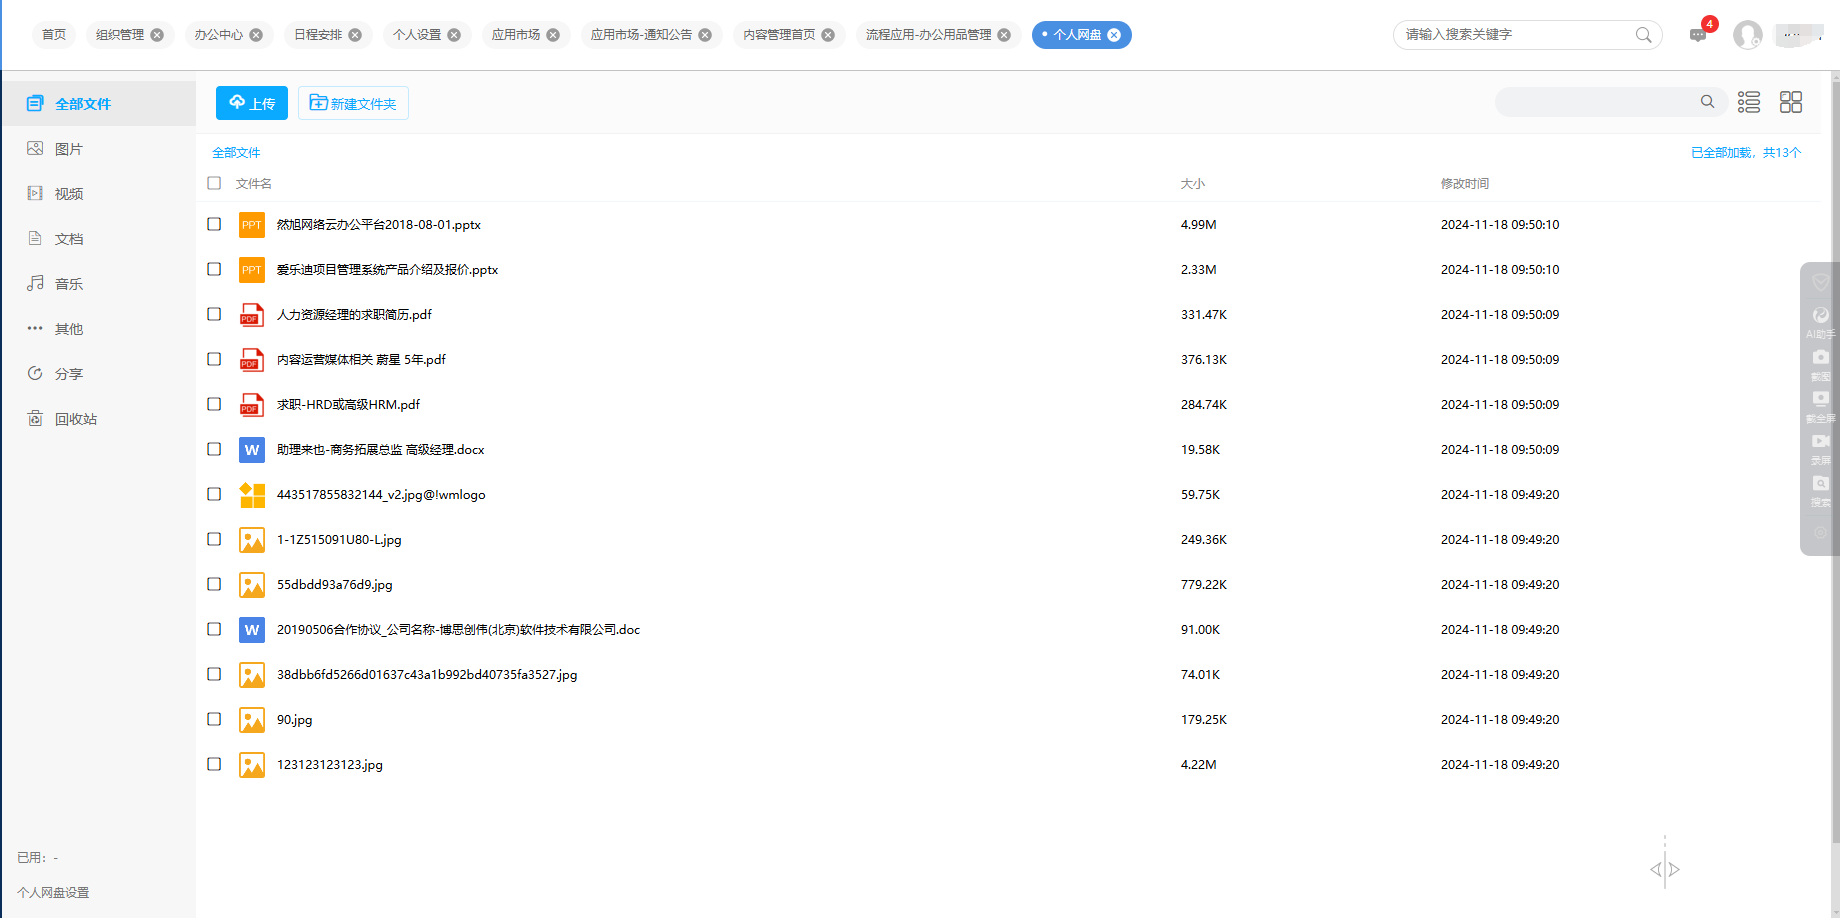
Task: Close the 办公中心 tab
Action: coord(256,35)
